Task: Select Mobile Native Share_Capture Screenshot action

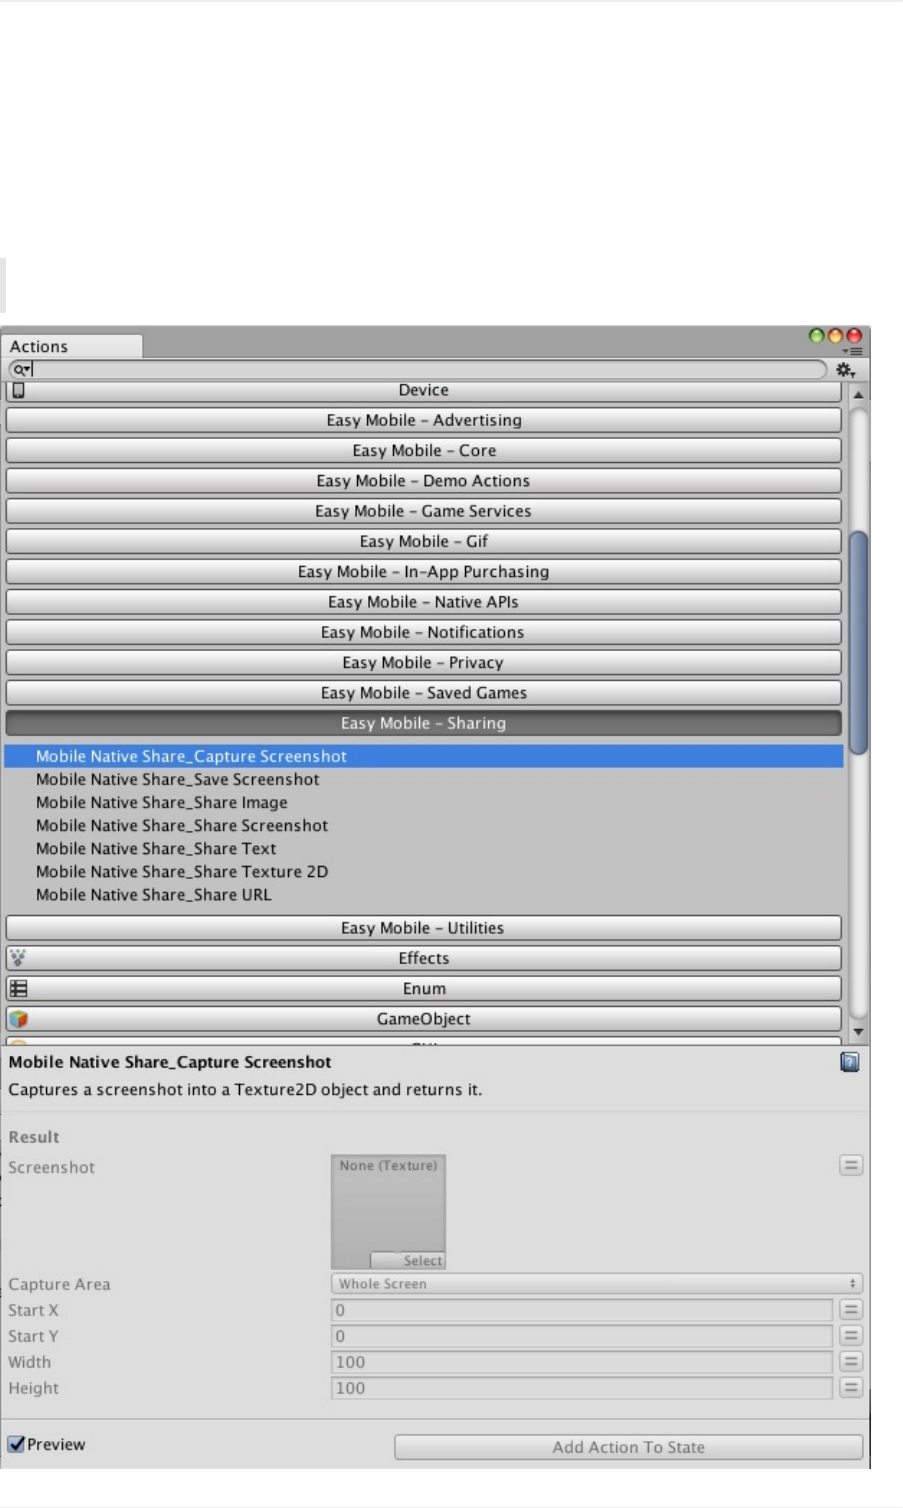Action: point(424,756)
